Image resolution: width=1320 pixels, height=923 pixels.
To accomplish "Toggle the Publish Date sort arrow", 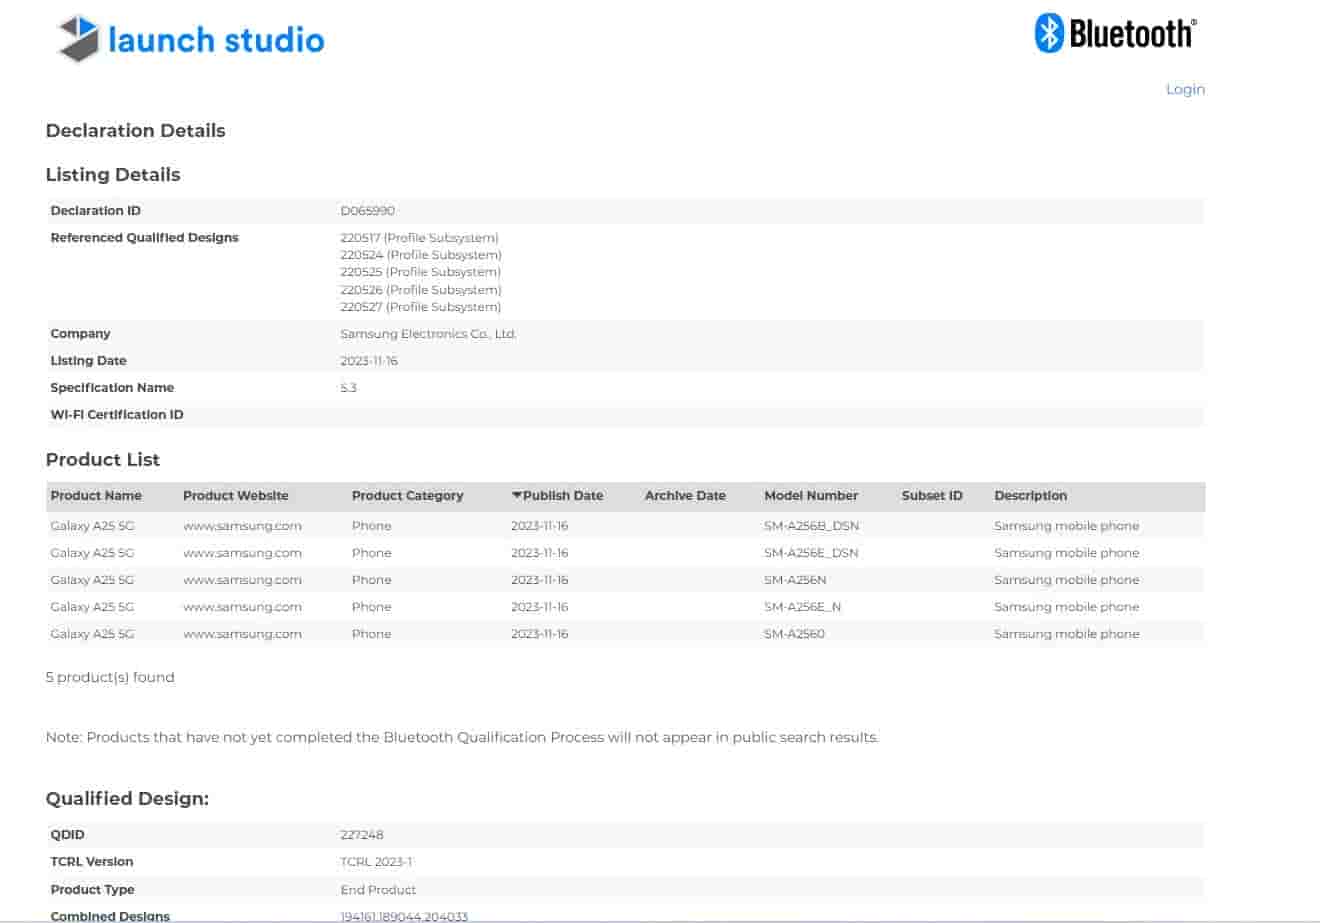I will (x=517, y=495).
